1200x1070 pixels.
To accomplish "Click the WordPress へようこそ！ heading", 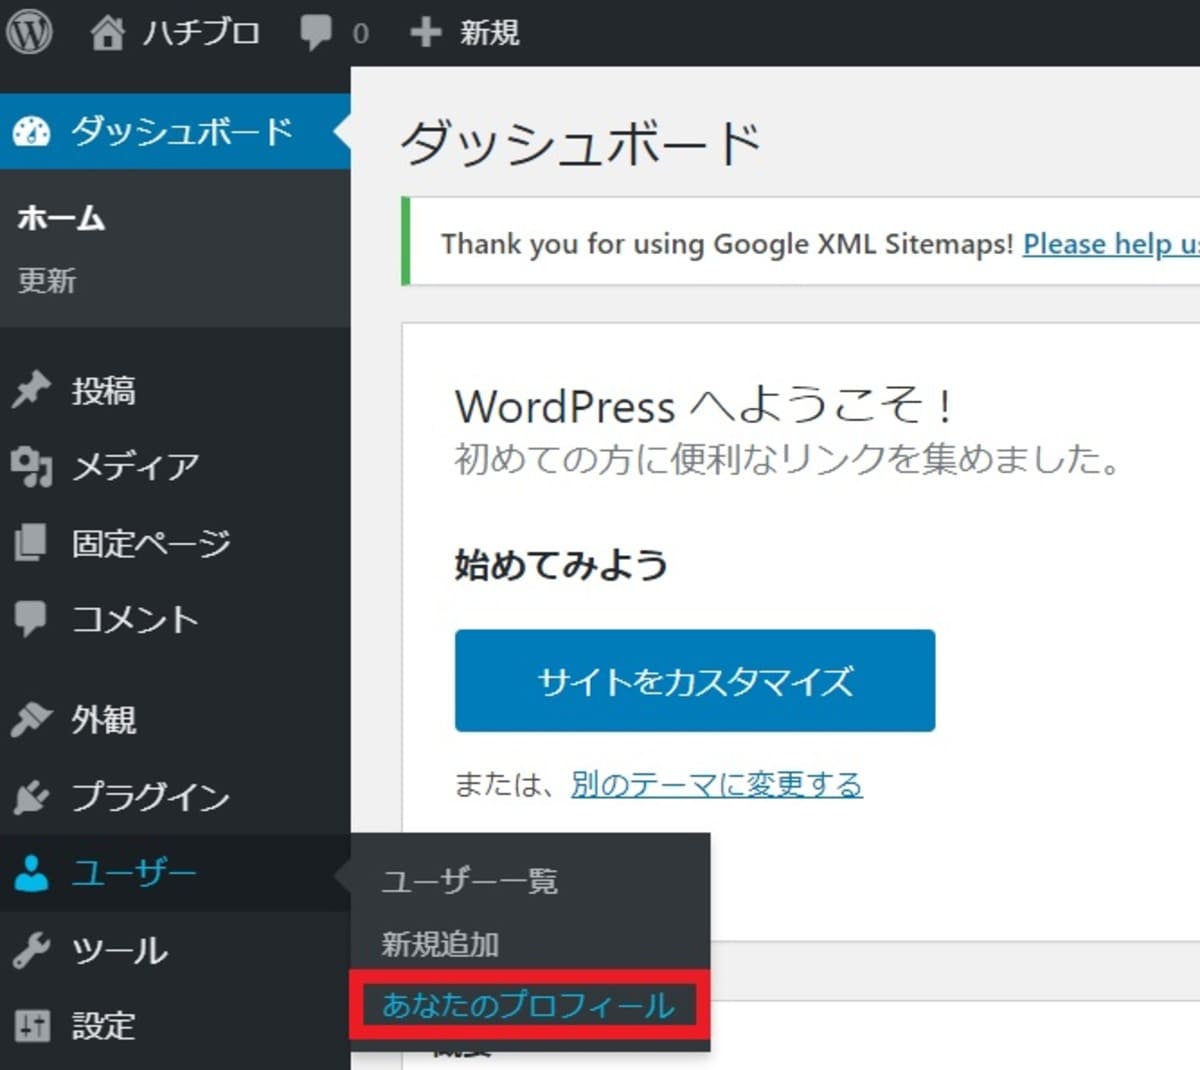I will 706,406.
